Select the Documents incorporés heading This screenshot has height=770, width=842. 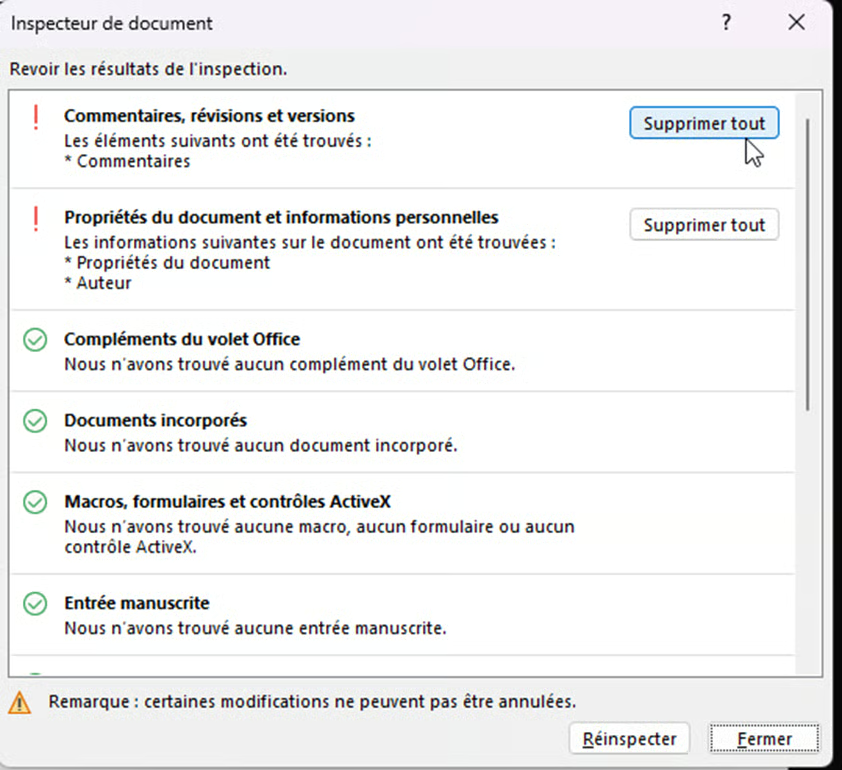pos(155,420)
